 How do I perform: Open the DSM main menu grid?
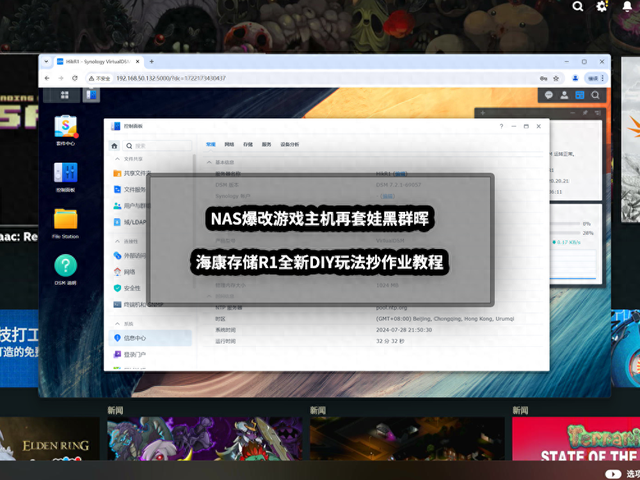pyautogui.click(x=64, y=95)
